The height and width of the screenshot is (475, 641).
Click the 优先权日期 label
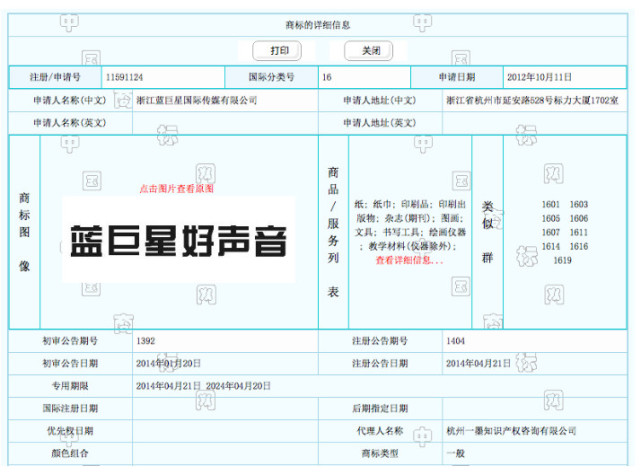tap(70, 431)
